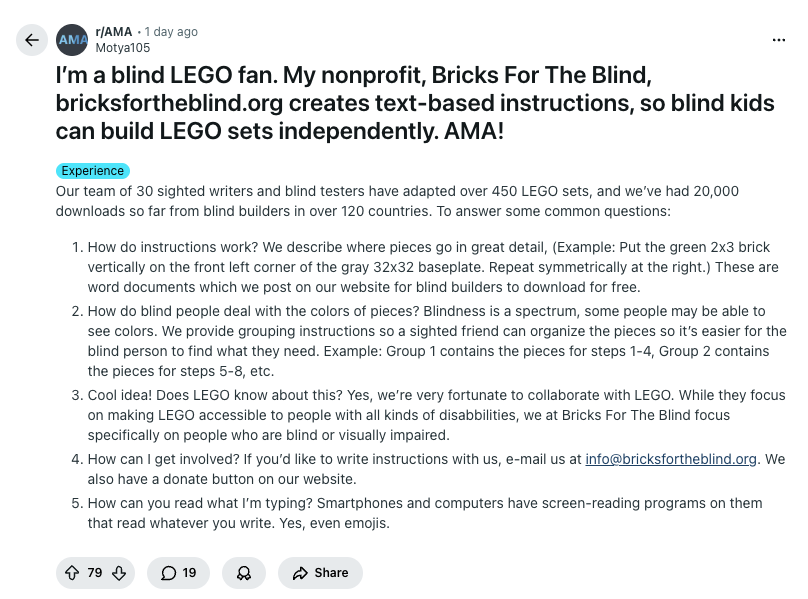Click the cyan Experience flair pill
808x599 pixels.
pos(92,170)
